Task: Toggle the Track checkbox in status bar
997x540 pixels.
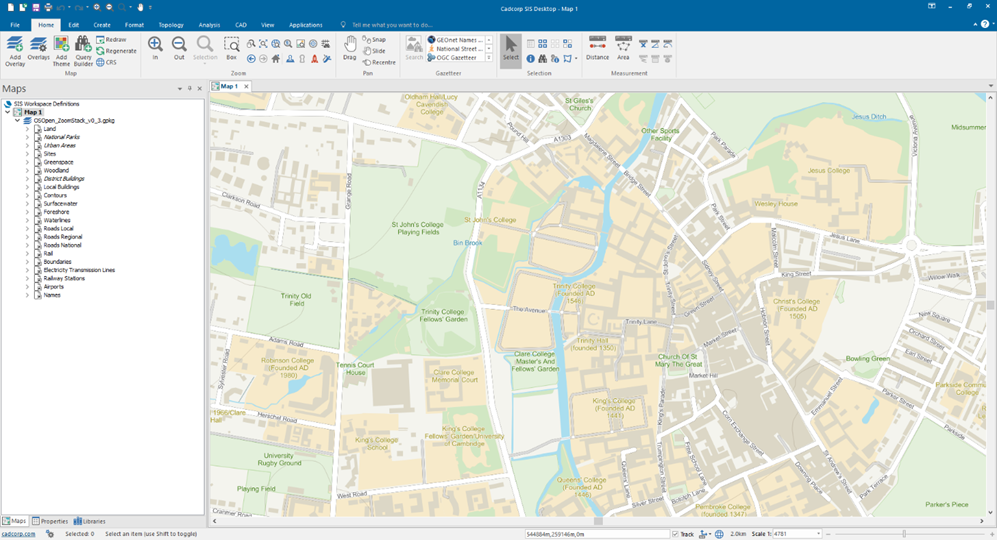Action: pos(675,534)
